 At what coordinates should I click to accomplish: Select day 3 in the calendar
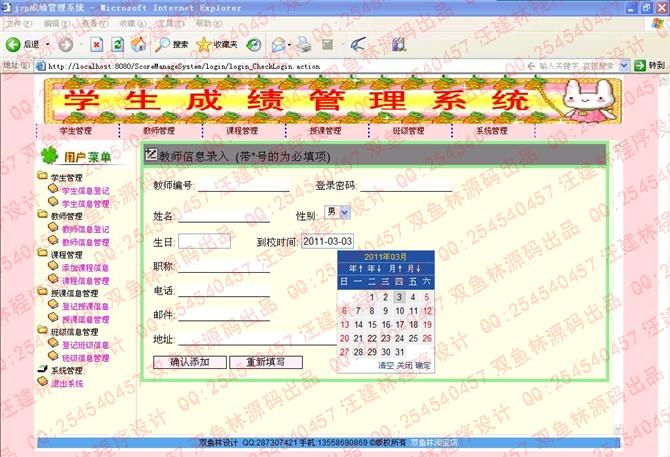click(x=399, y=297)
